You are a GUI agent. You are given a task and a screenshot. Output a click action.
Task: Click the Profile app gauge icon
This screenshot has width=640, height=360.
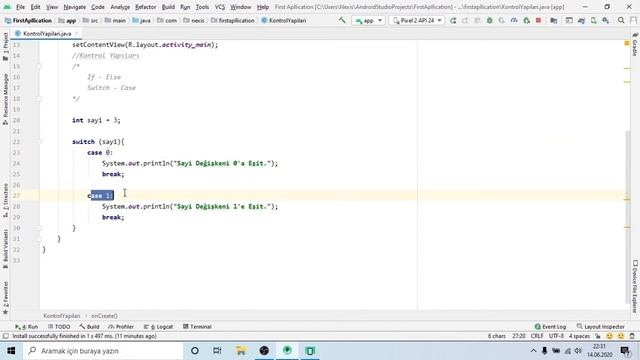tap(514, 20)
